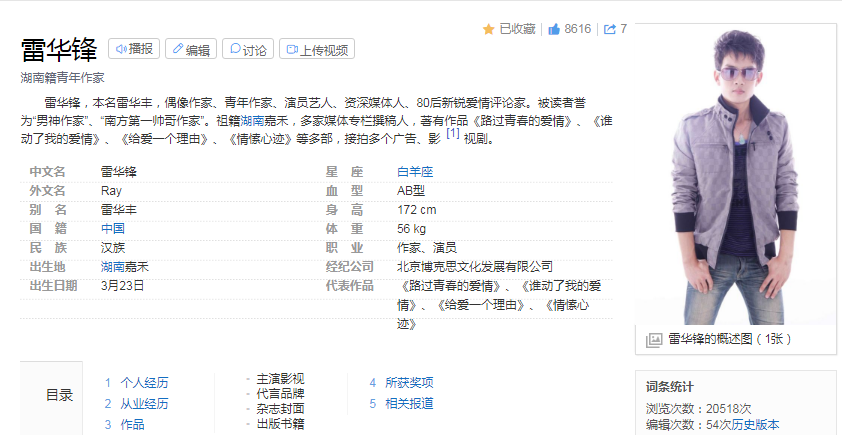The height and width of the screenshot is (435, 842).
Task: Click the 编辑 pencil button
Action: [190, 49]
